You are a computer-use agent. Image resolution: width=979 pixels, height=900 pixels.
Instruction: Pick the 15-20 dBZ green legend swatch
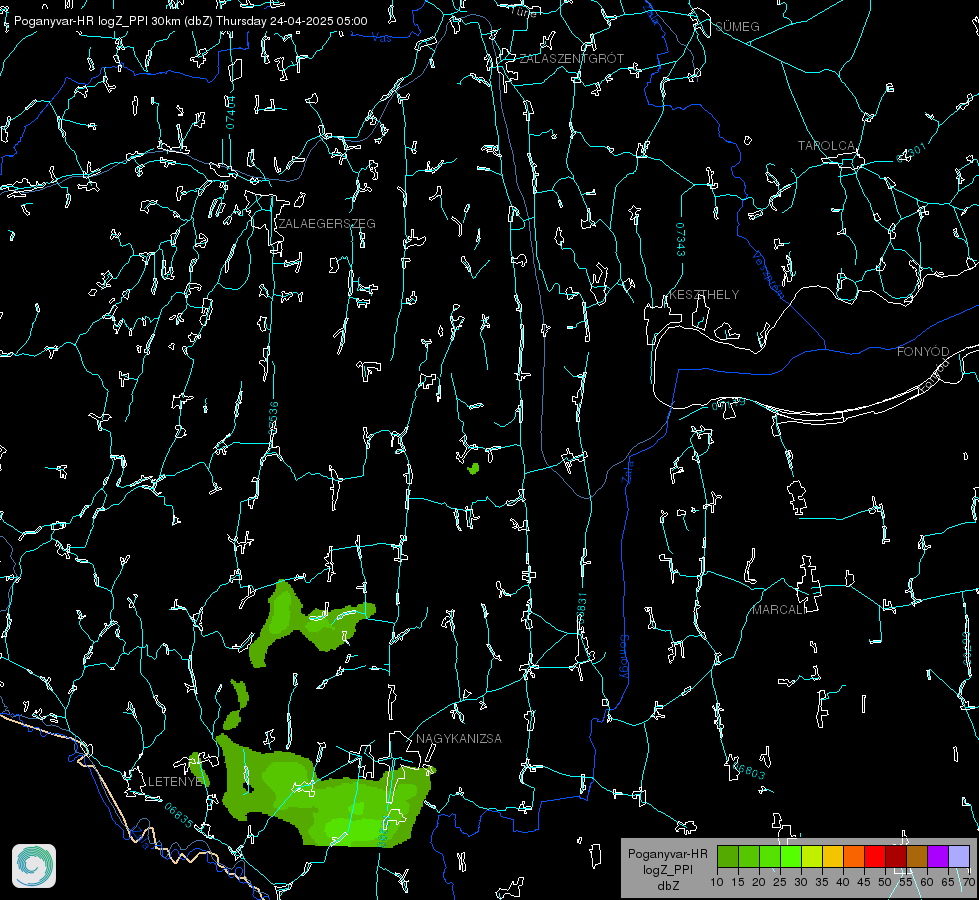point(749,856)
